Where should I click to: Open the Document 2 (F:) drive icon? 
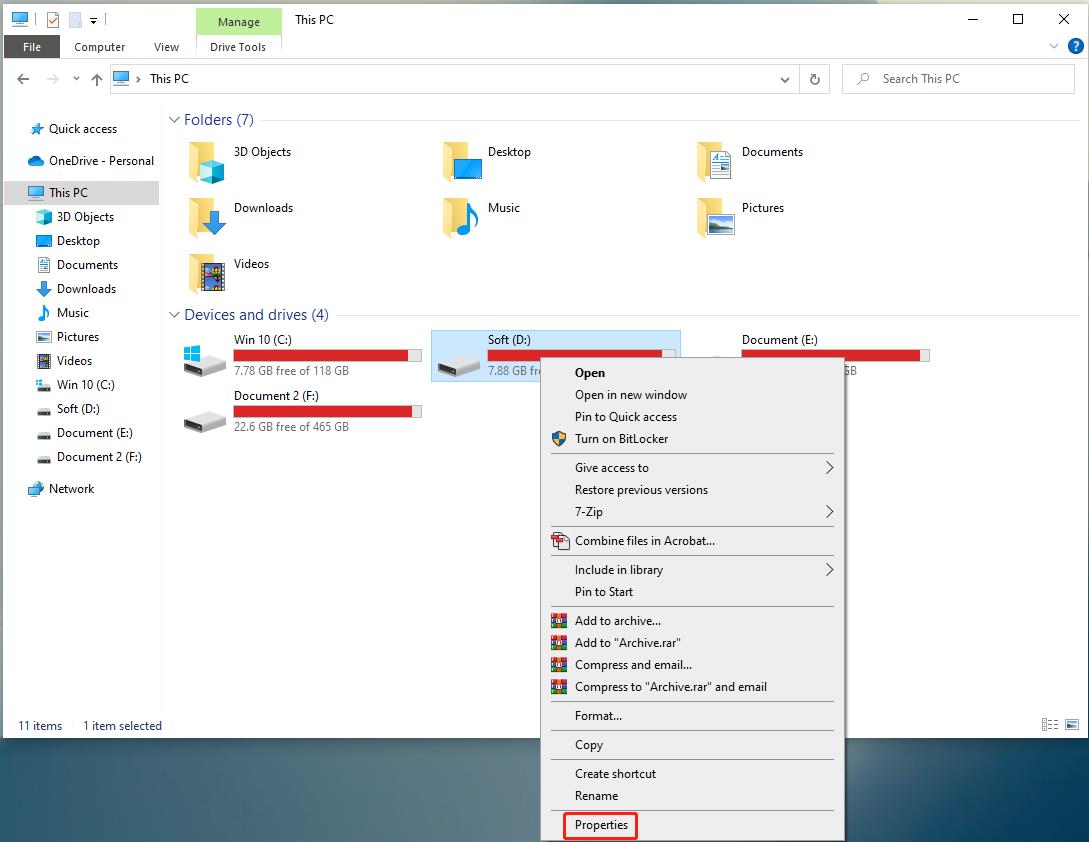(205, 415)
